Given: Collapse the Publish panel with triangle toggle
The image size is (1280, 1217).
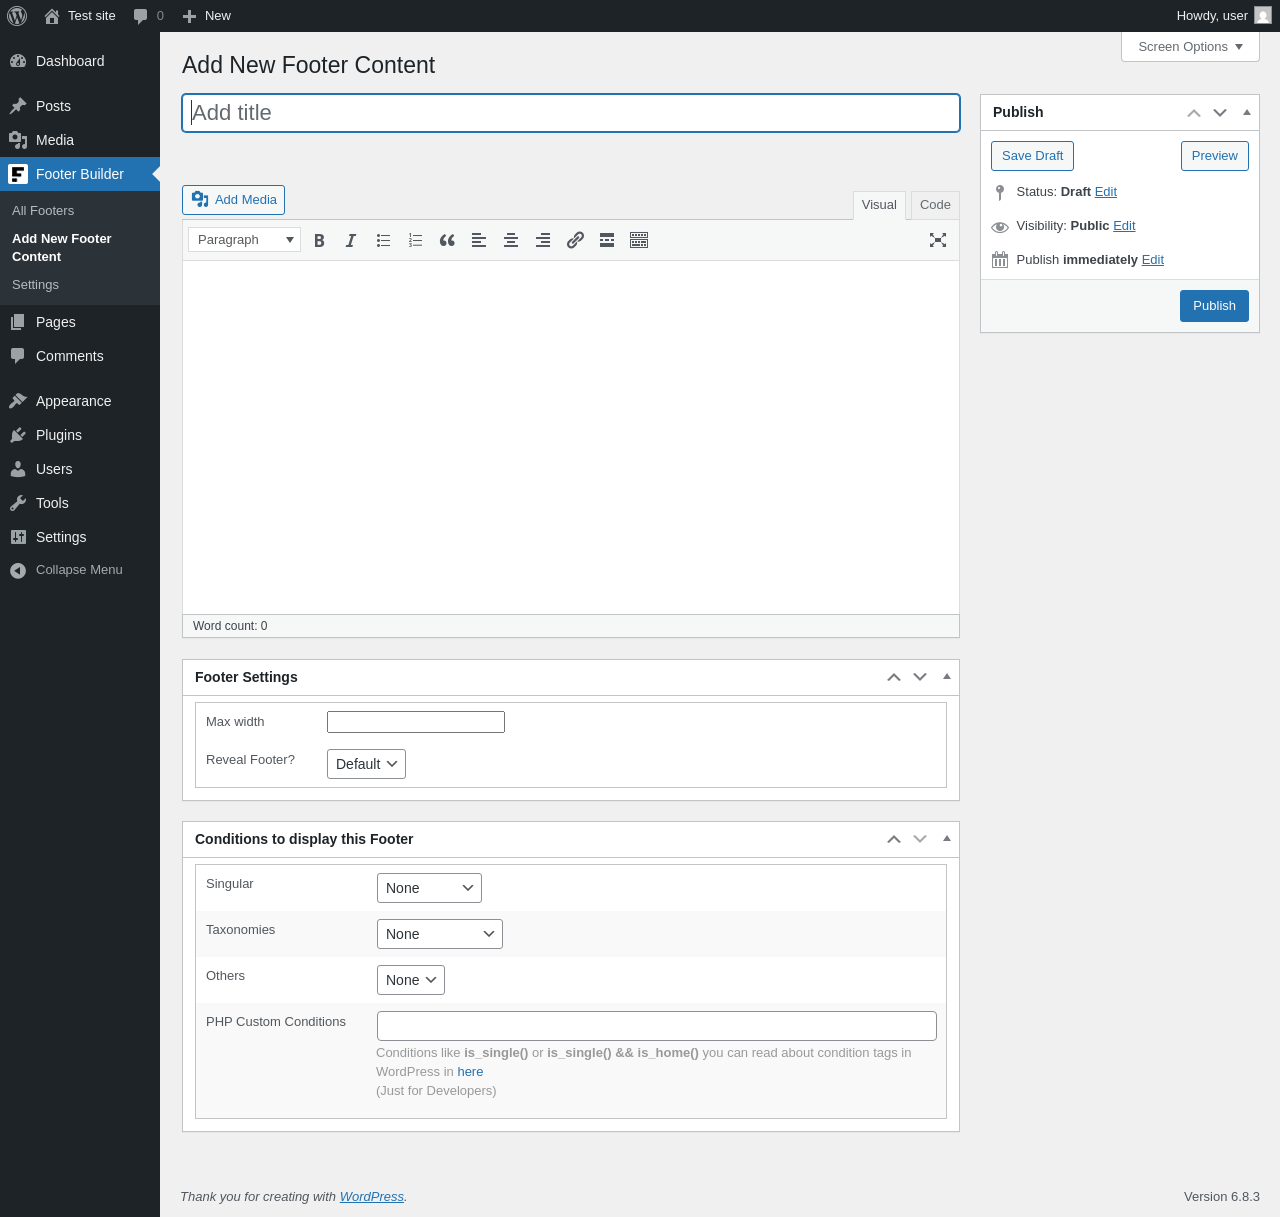Looking at the screenshot, I should click(1246, 112).
